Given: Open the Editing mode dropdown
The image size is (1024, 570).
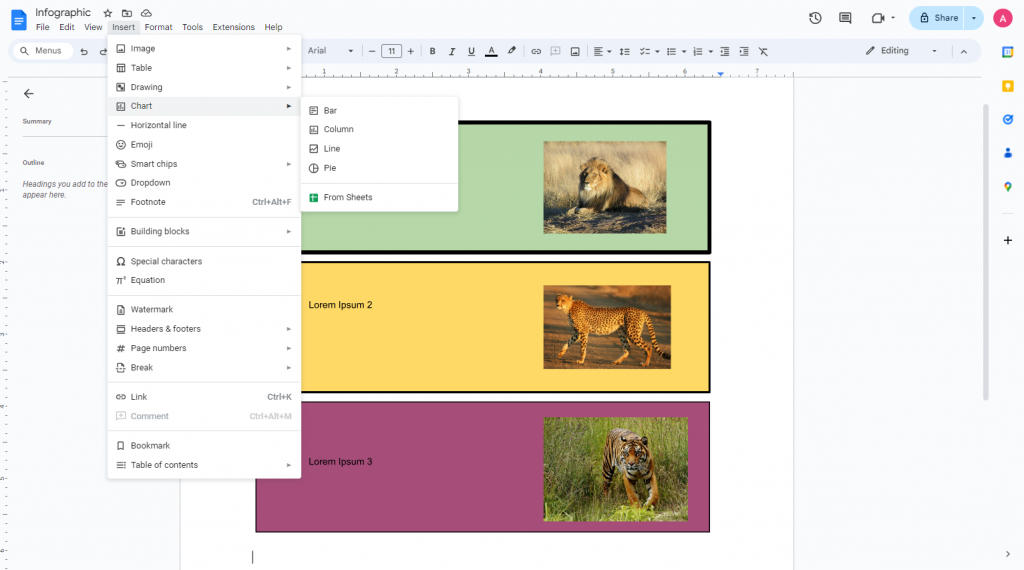Looking at the screenshot, I should tap(901, 51).
